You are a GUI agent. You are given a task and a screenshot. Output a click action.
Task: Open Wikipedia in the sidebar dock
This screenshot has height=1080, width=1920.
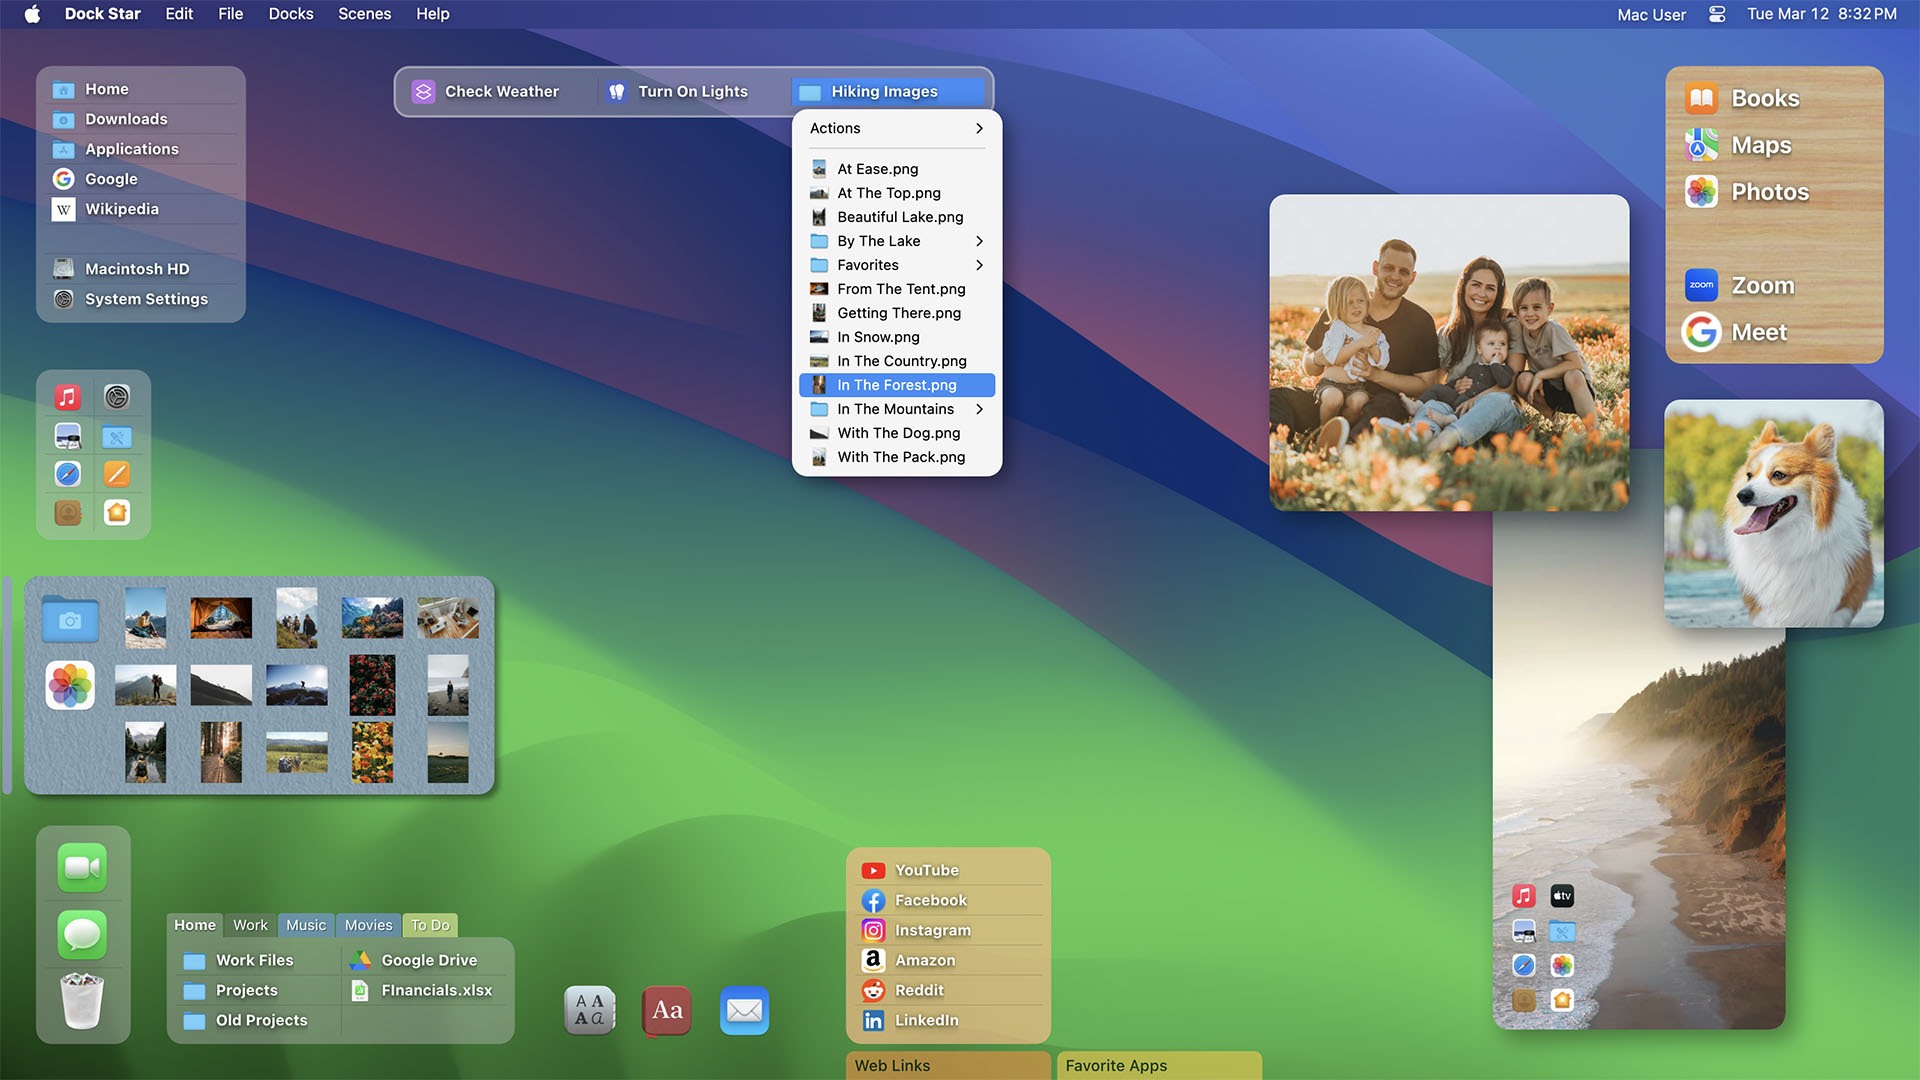pos(141,209)
